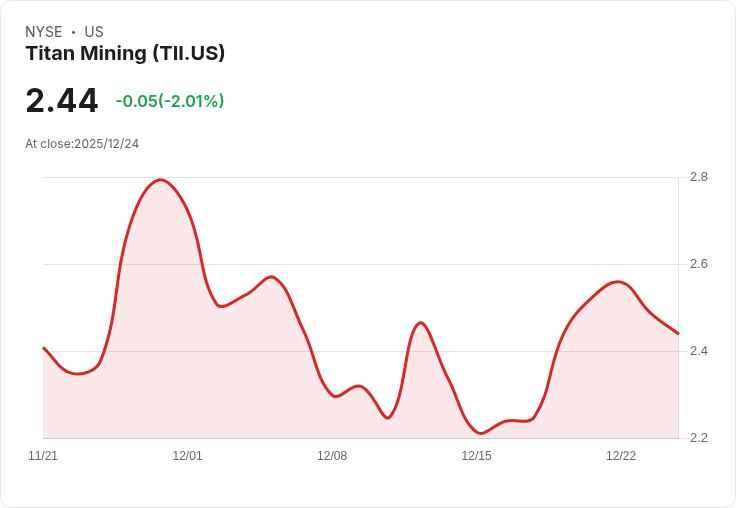Select the 12/01 date axis label

tap(187, 456)
